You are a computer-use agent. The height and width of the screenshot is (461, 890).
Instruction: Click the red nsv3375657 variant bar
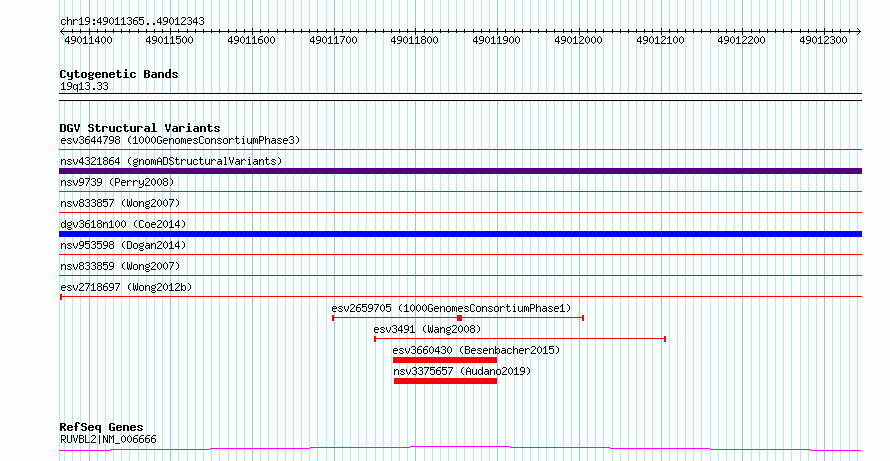[x=446, y=381]
